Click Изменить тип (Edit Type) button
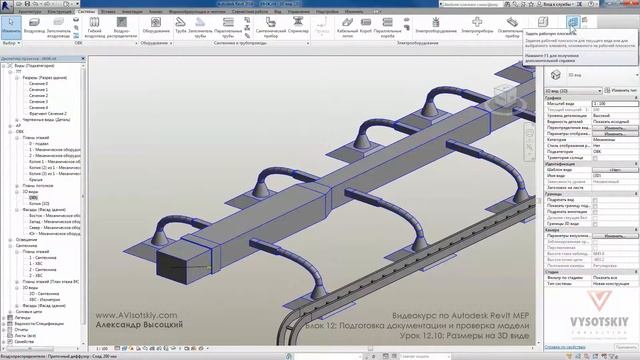The height and width of the screenshot is (360, 640). click(x=620, y=90)
